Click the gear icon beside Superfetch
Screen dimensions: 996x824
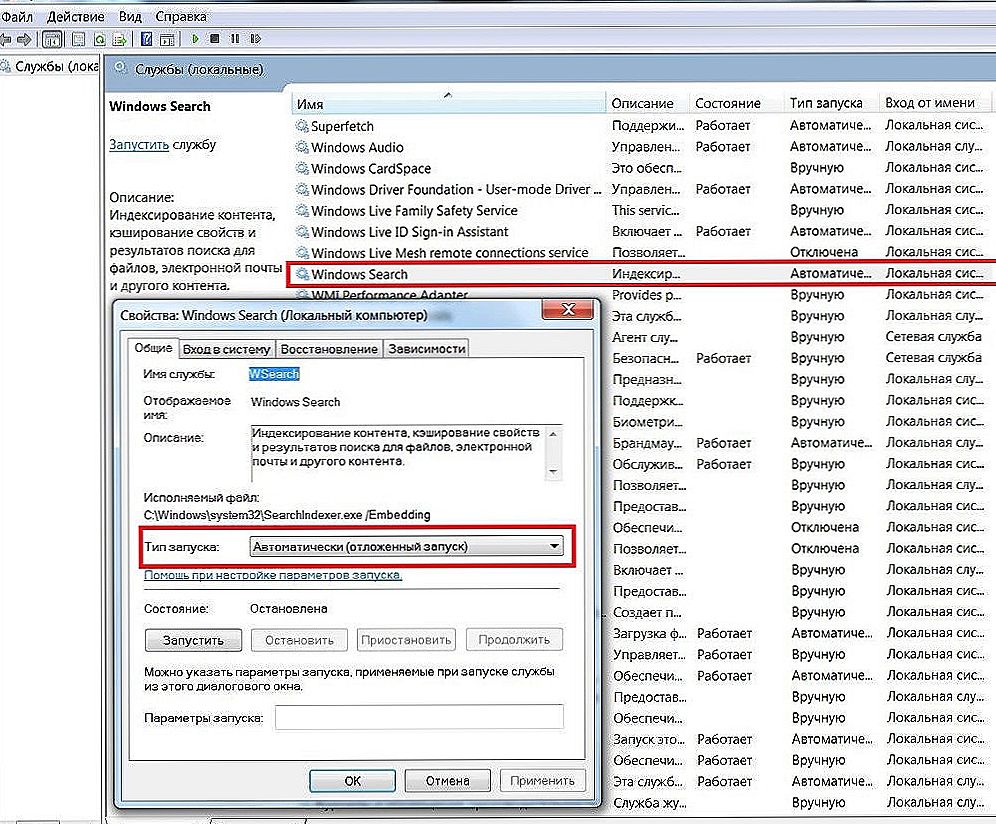click(302, 126)
